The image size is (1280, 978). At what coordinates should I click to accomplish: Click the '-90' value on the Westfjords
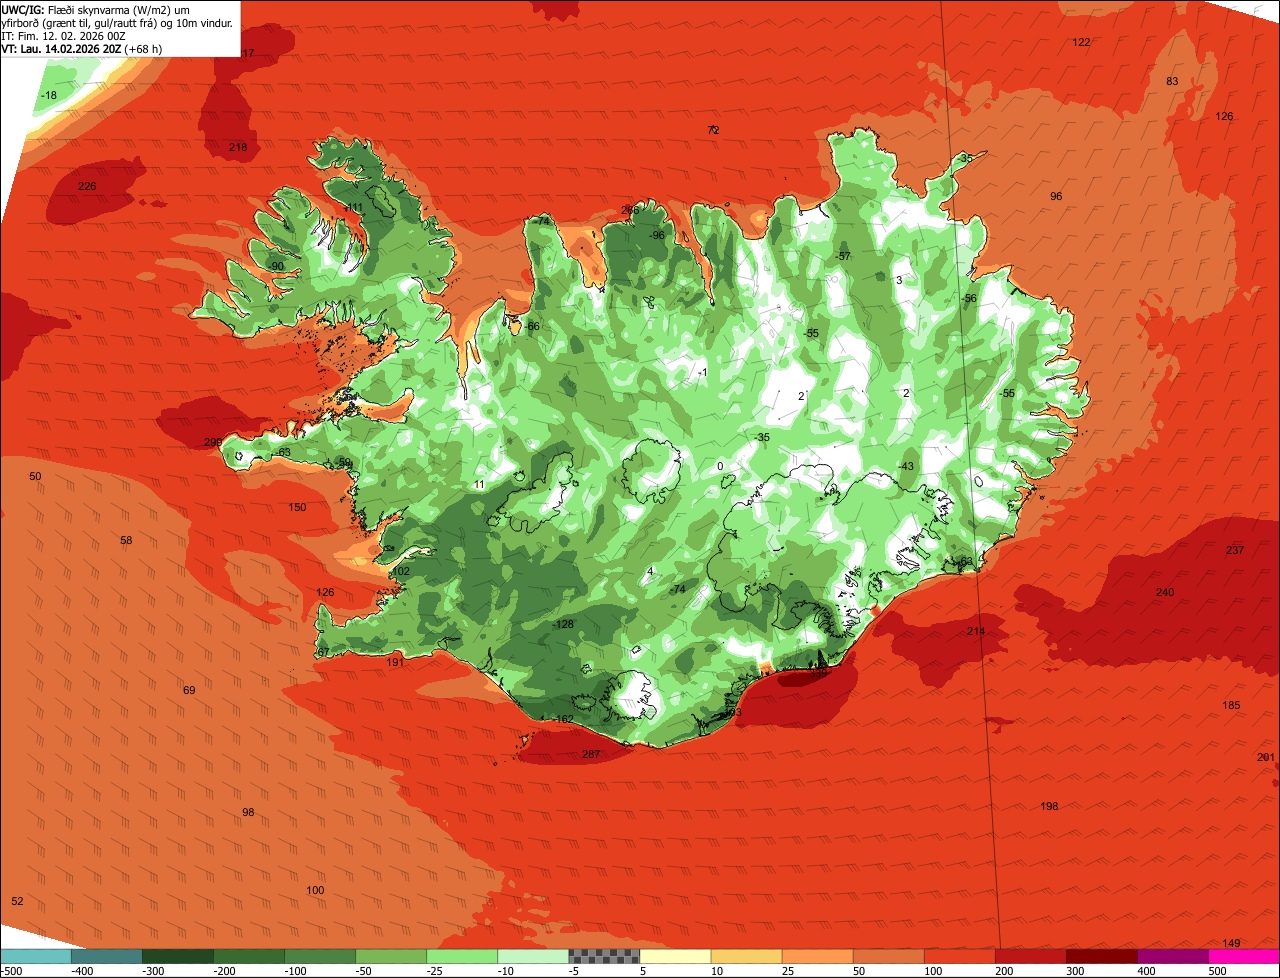click(276, 265)
